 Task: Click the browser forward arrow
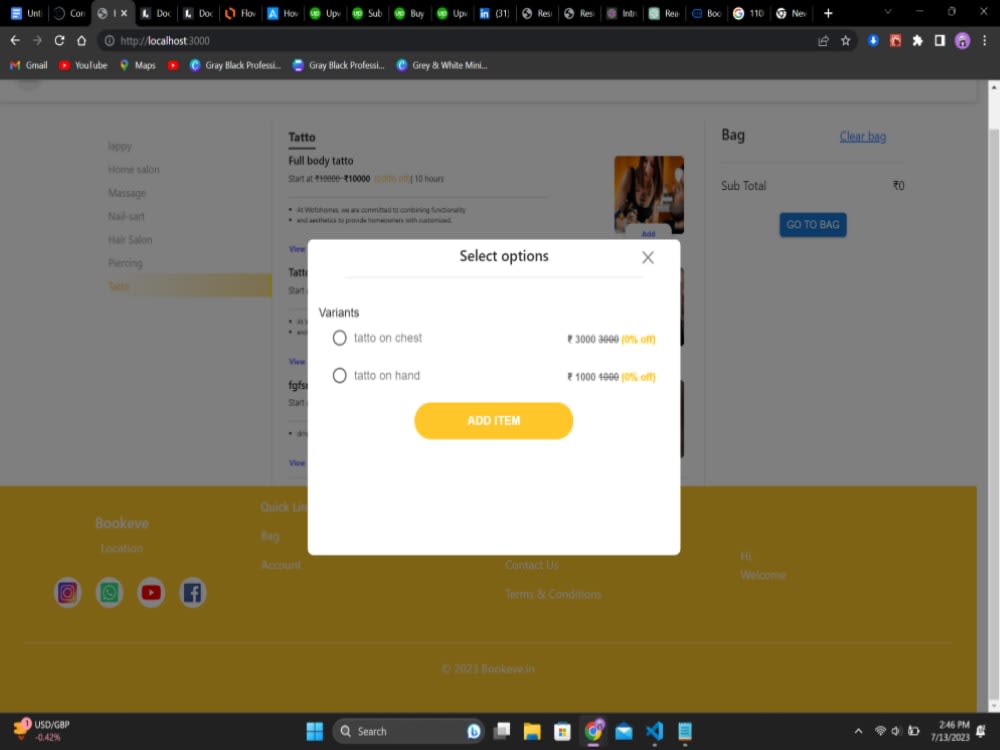pos(37,41)
